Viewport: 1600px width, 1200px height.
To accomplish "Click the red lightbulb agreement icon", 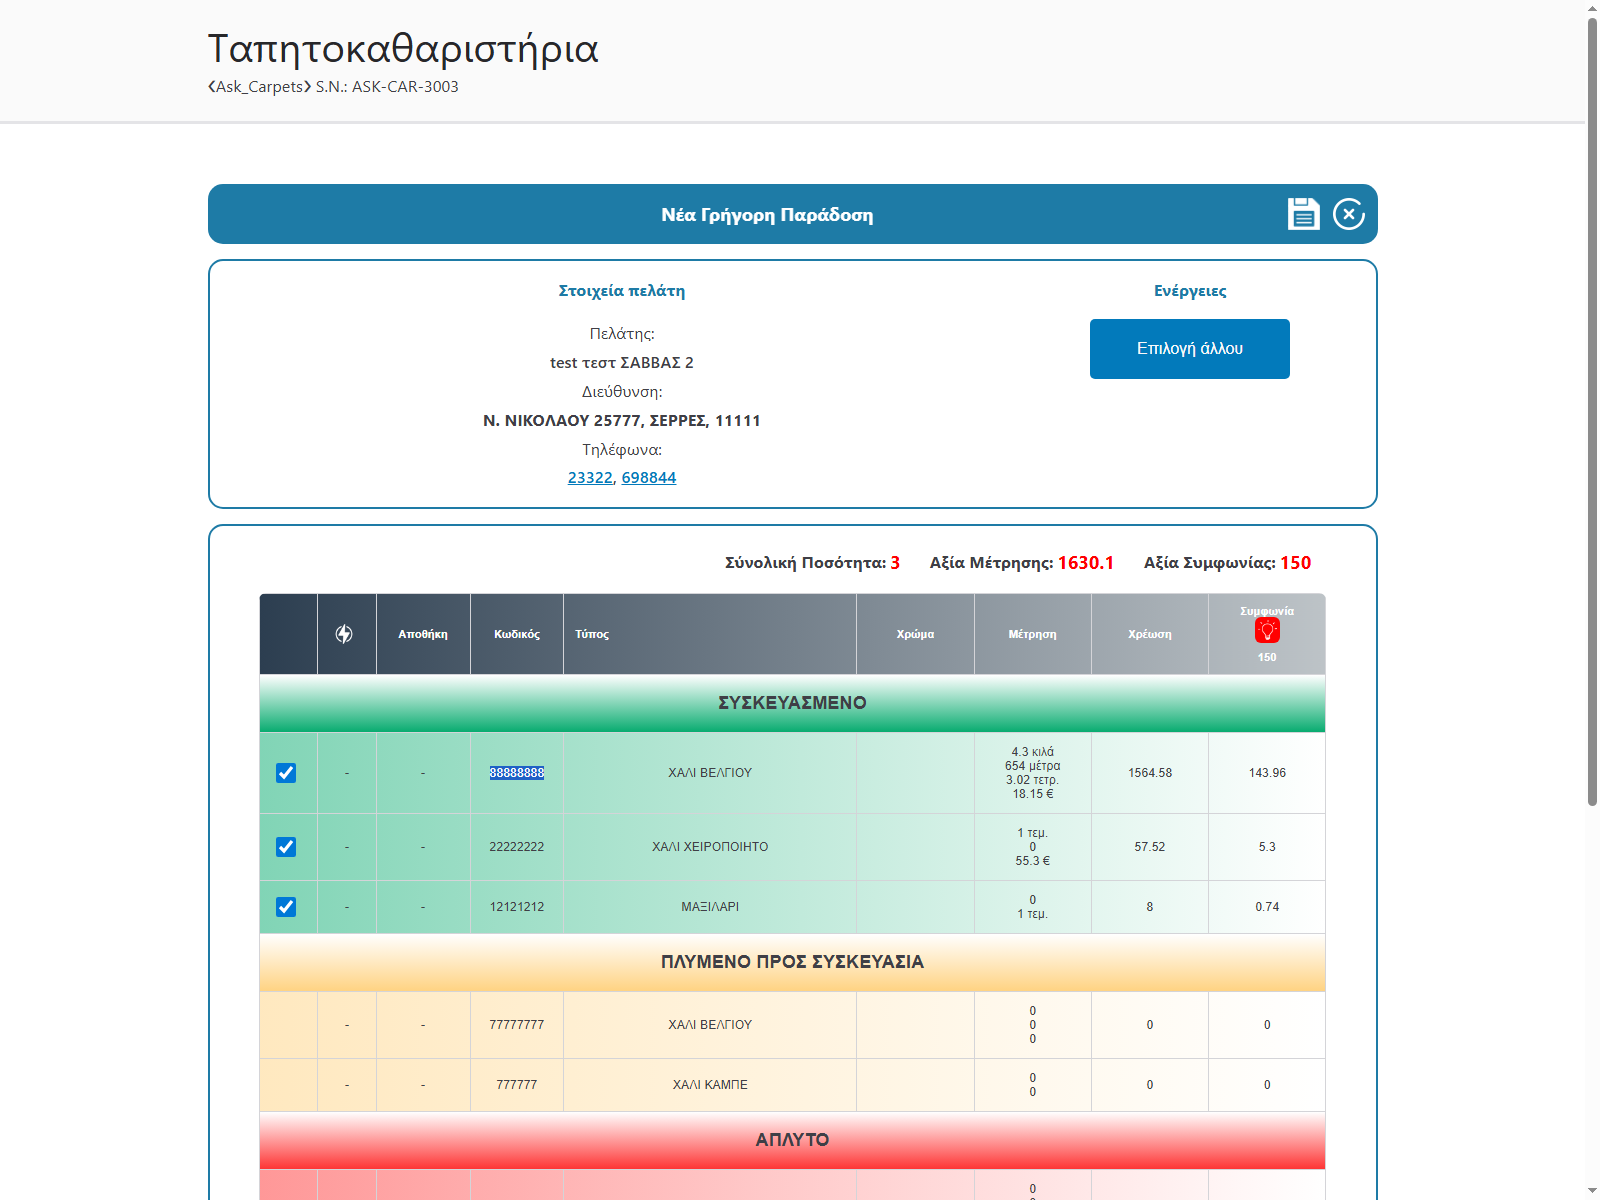I will click(1267, 631).
